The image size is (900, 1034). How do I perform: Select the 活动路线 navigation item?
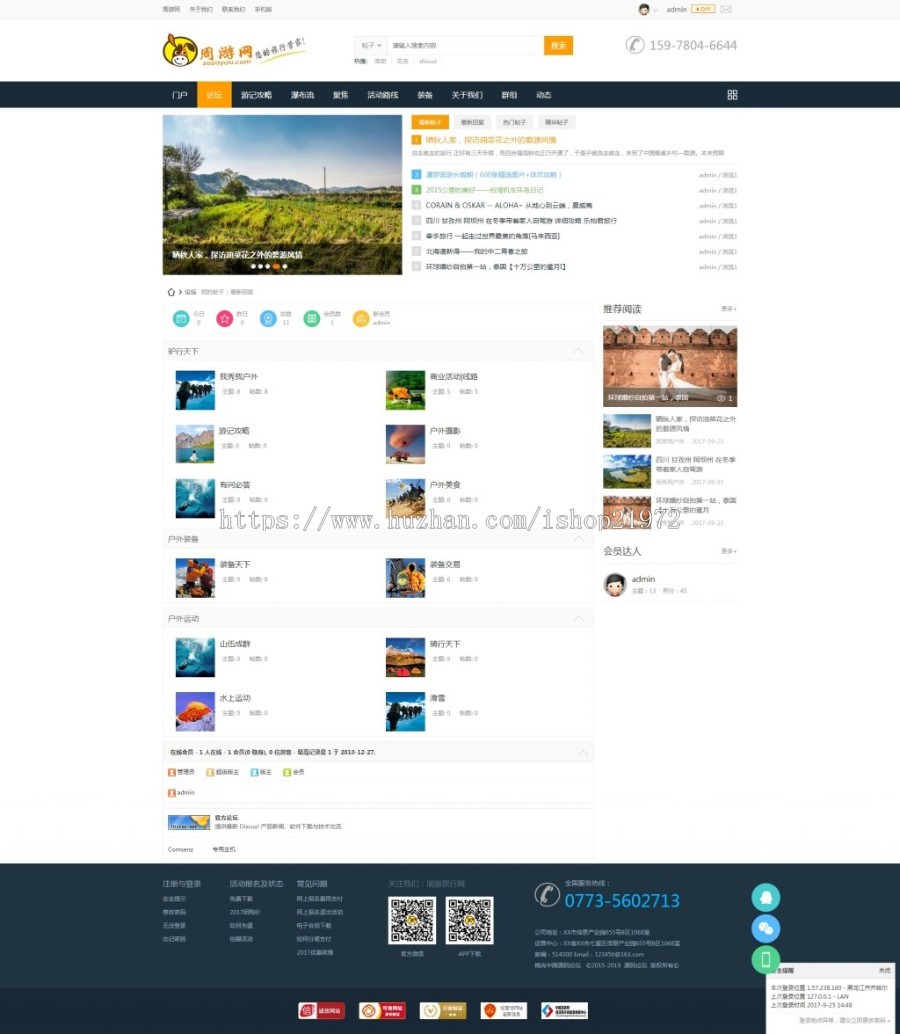point(382,95)
